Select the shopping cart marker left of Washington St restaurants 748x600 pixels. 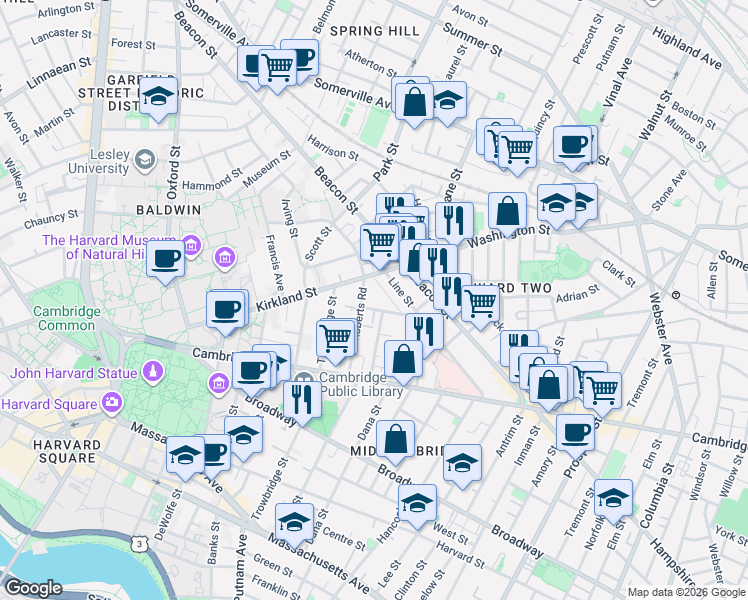click(x=380, y=246)
